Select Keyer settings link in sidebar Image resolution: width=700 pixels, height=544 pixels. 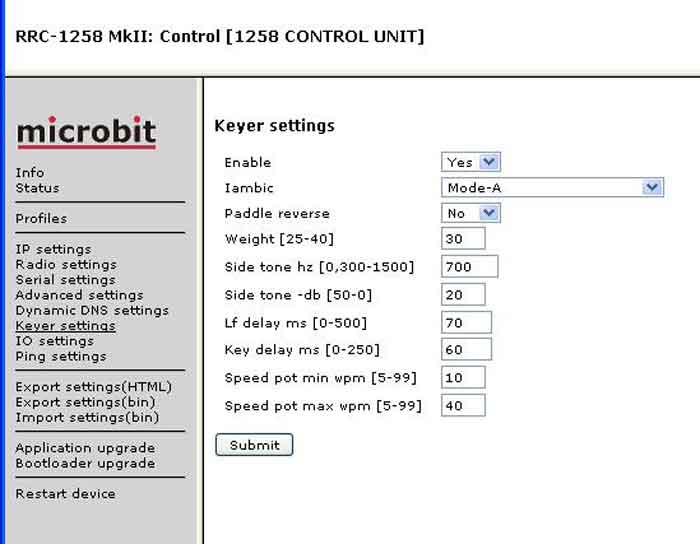coord(66,326)
